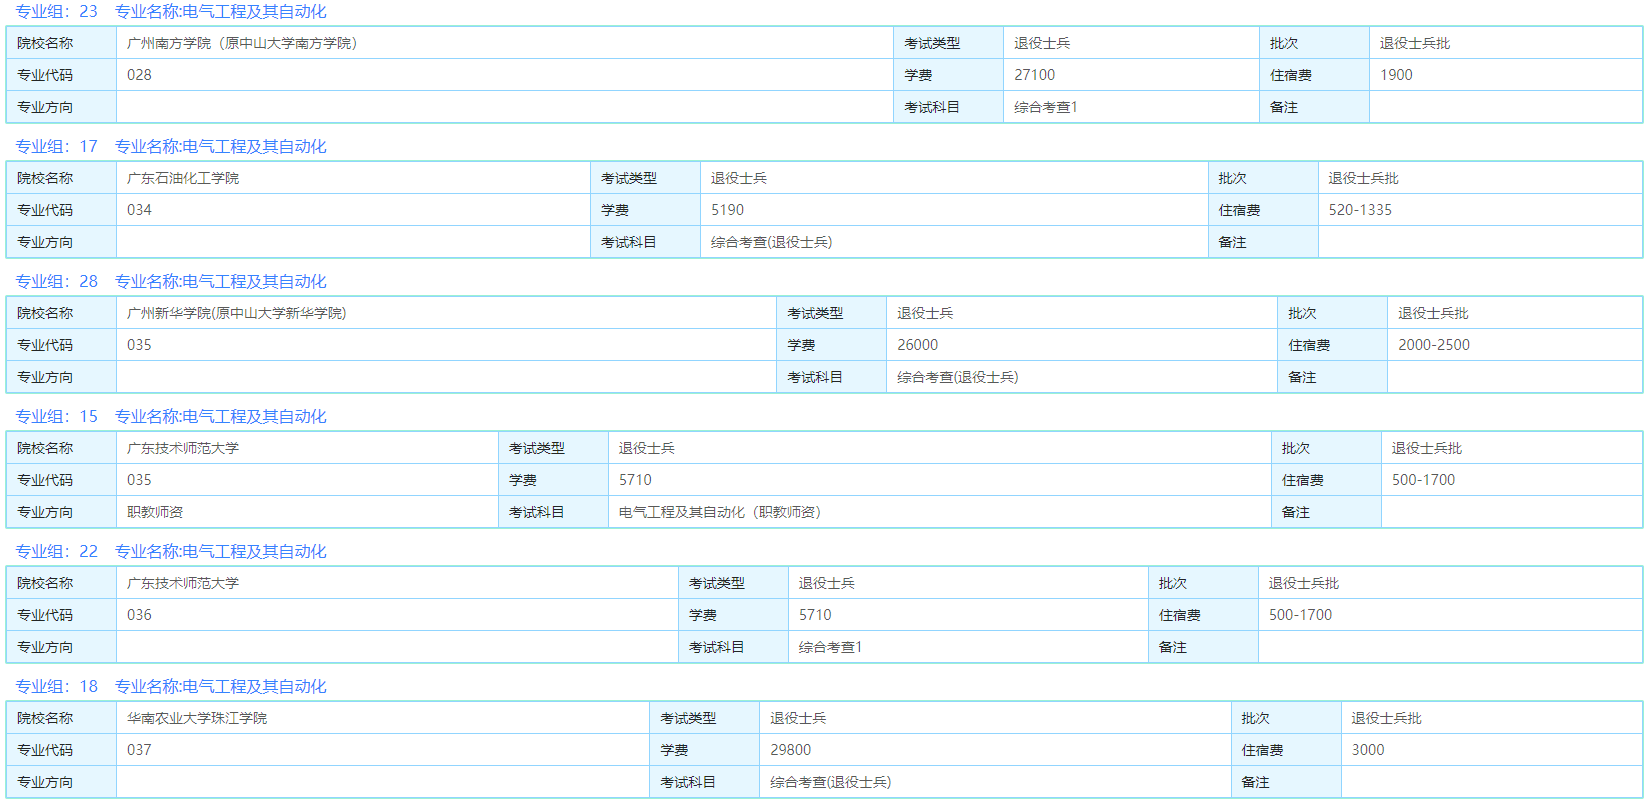Click exam subject 电气工程及其自动化（职教师资）
Screen dimensions: 1649x807
[x=720, y=512]
